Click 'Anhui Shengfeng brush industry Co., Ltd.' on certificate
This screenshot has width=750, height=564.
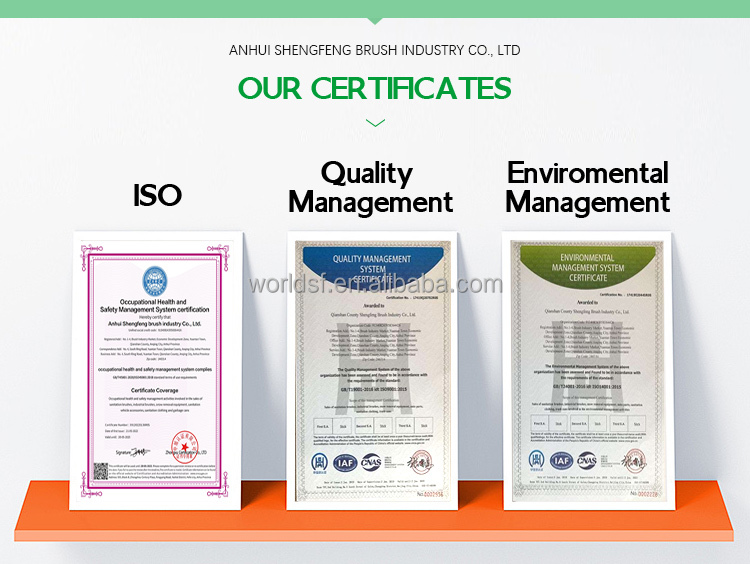[154, 324]
